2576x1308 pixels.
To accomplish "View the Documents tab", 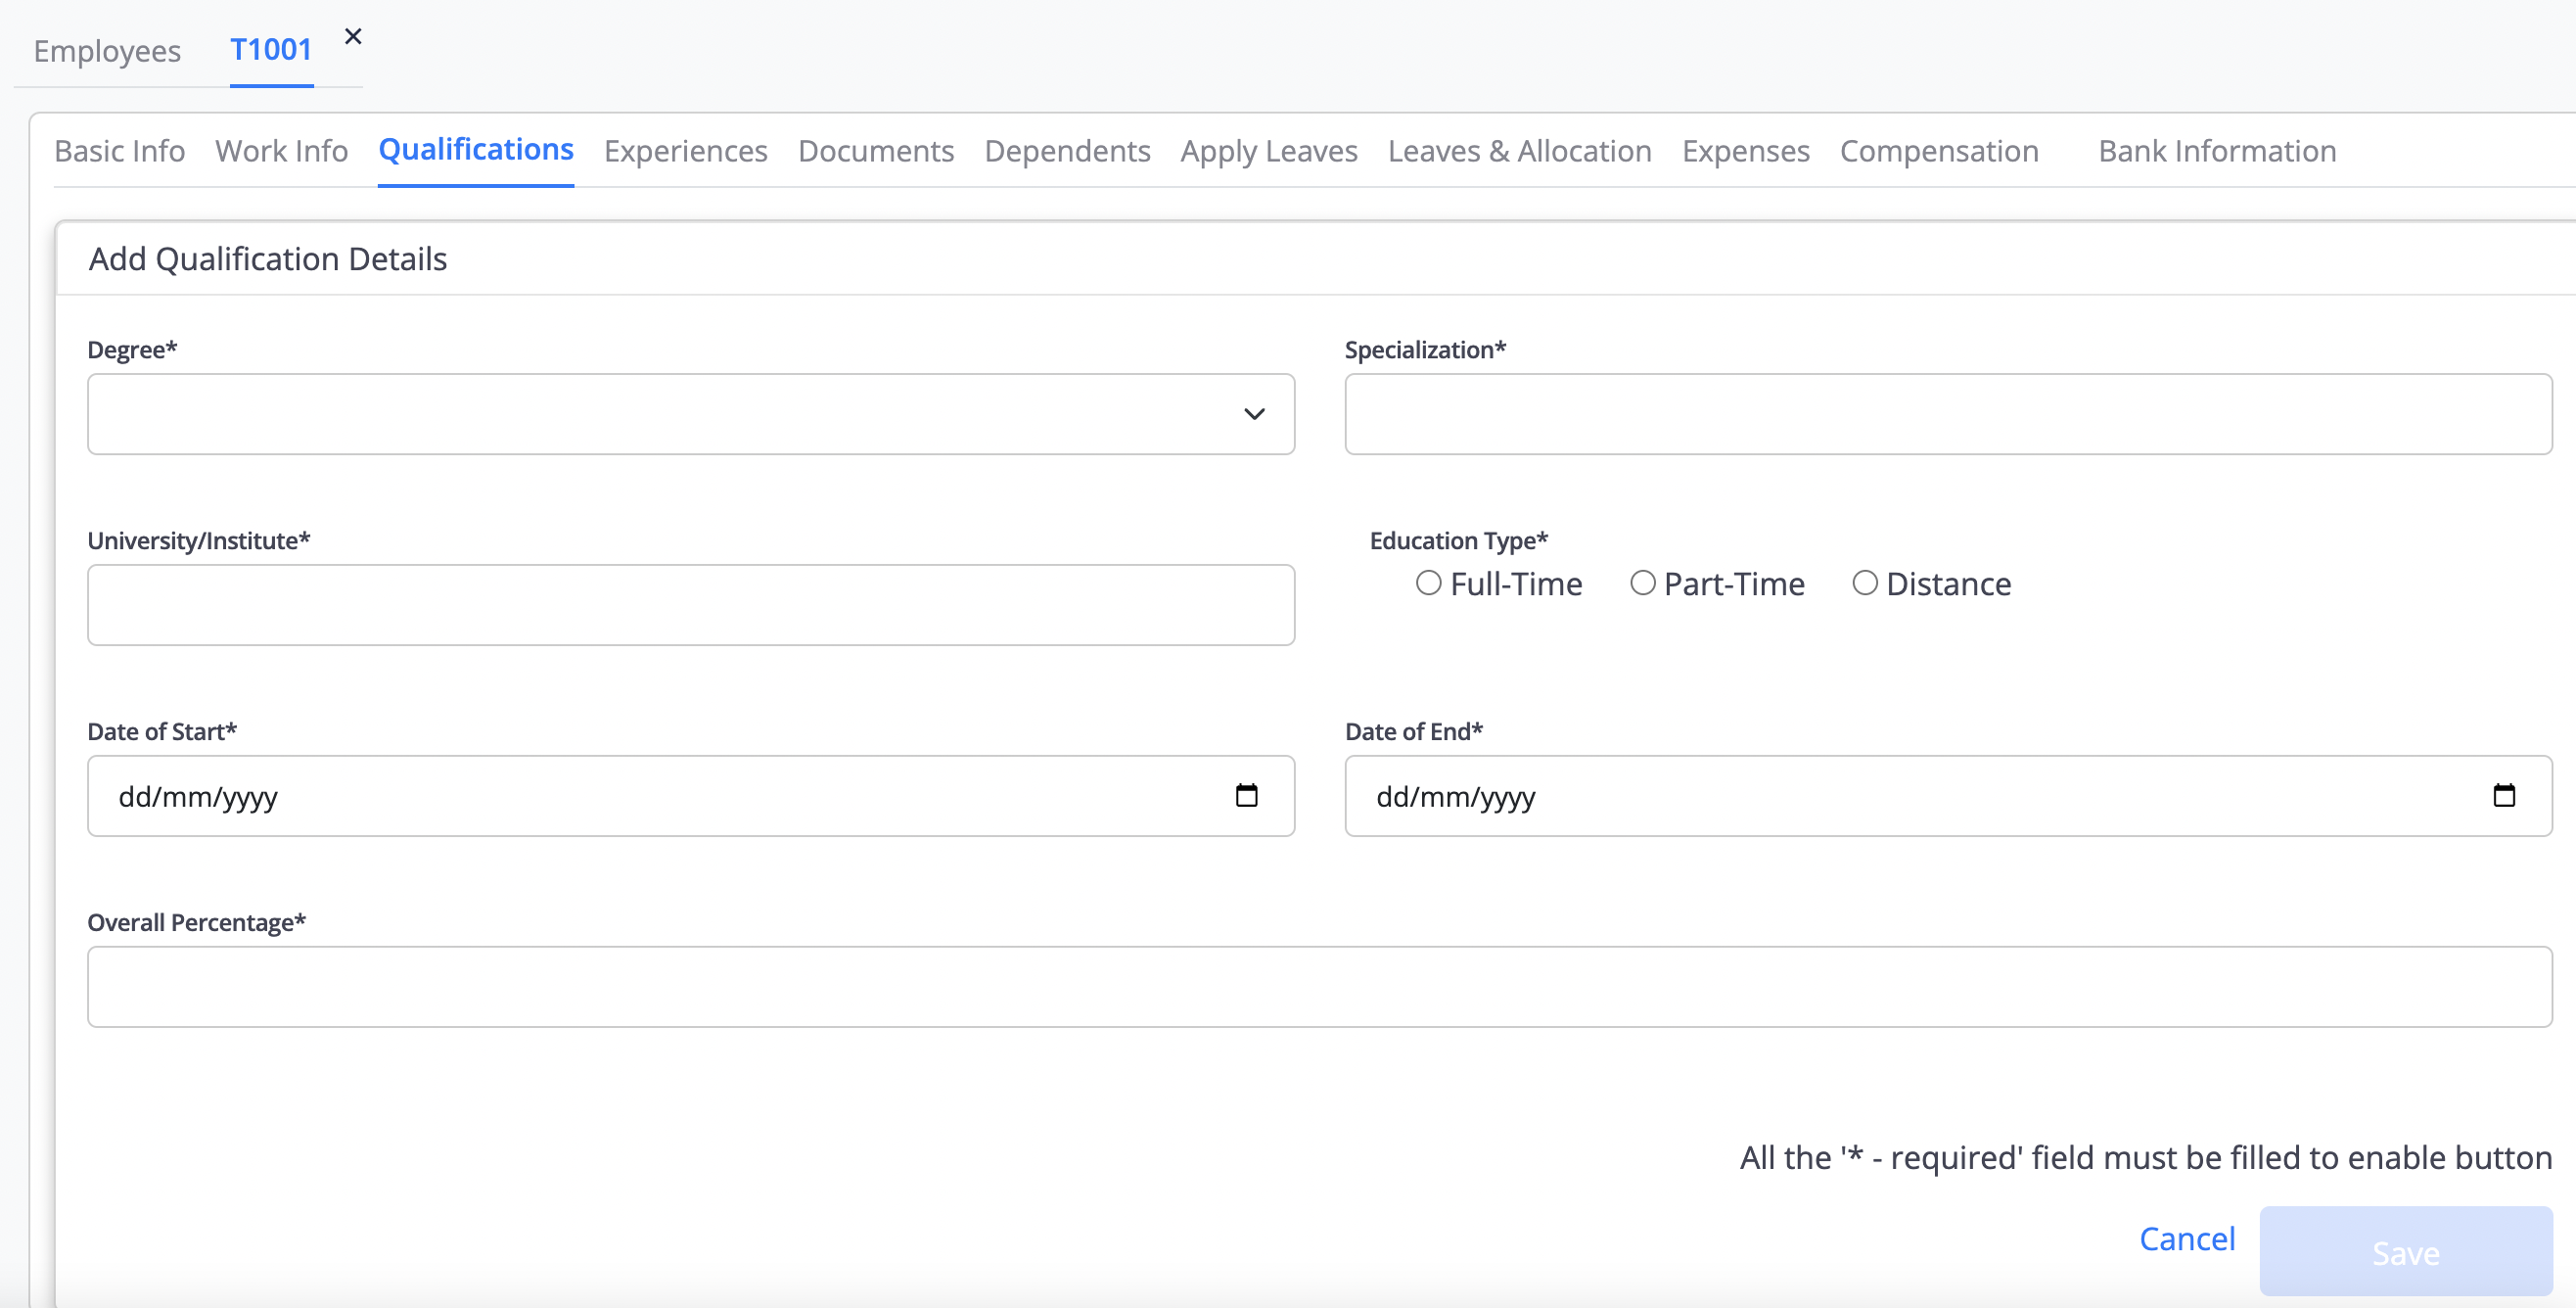I will tap(875, 151).
